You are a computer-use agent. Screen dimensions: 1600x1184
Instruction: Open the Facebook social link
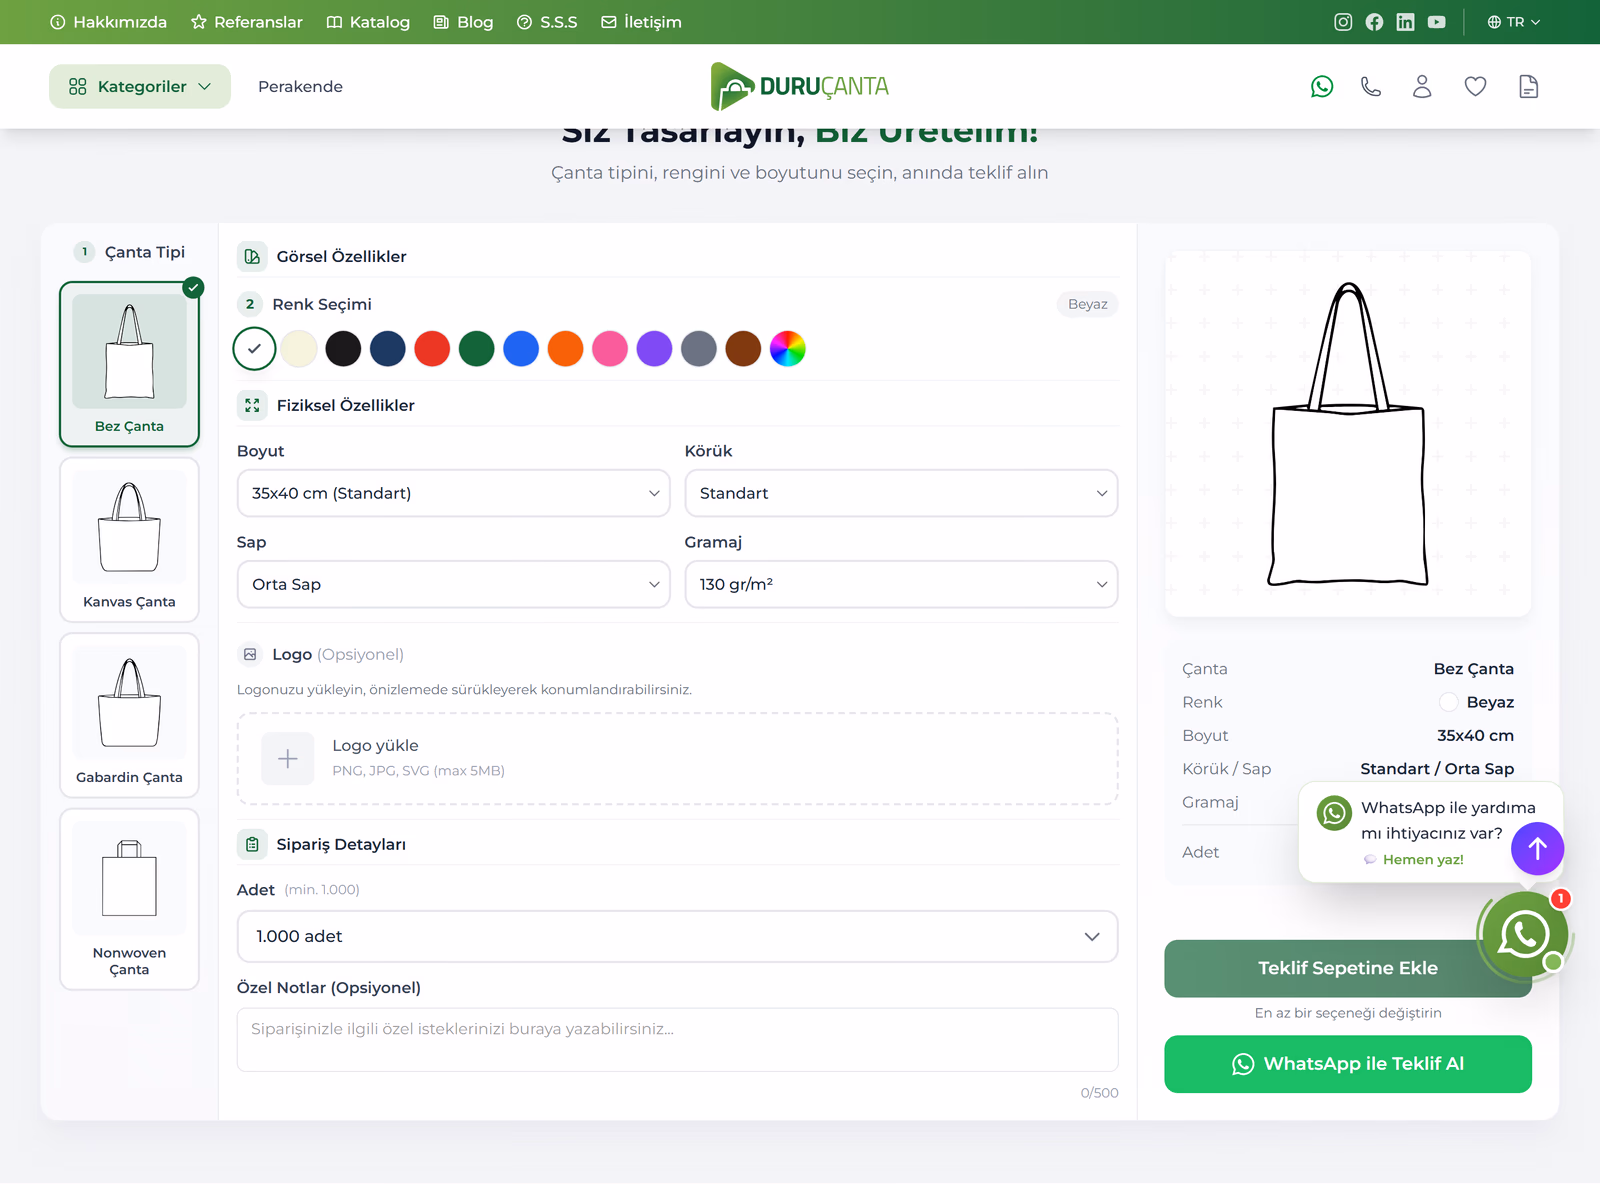coord(1374,22)
